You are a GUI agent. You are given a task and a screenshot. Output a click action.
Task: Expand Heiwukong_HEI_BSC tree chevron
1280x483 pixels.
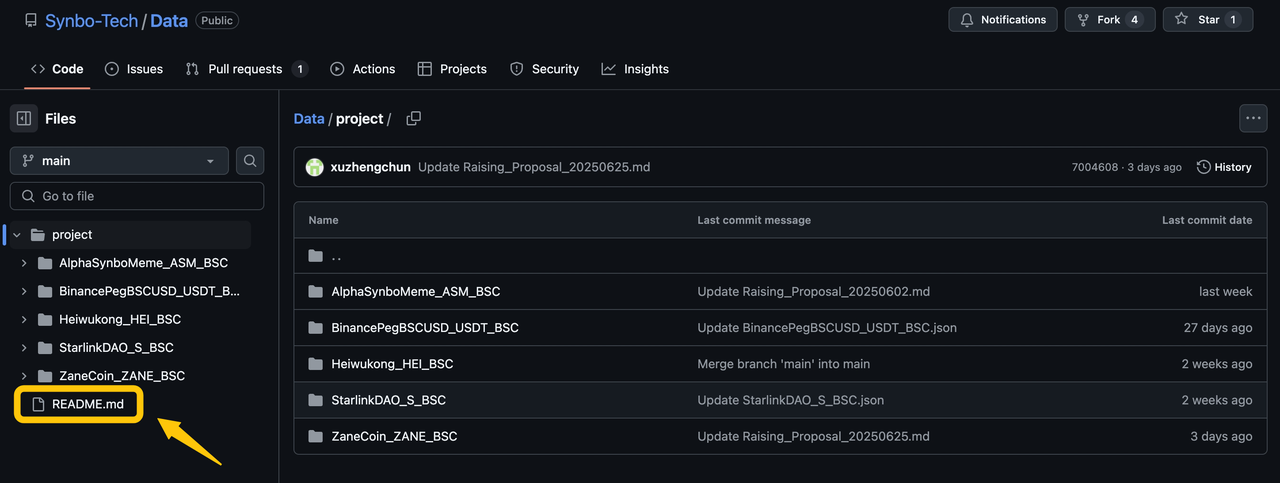(x=24, y=319)
